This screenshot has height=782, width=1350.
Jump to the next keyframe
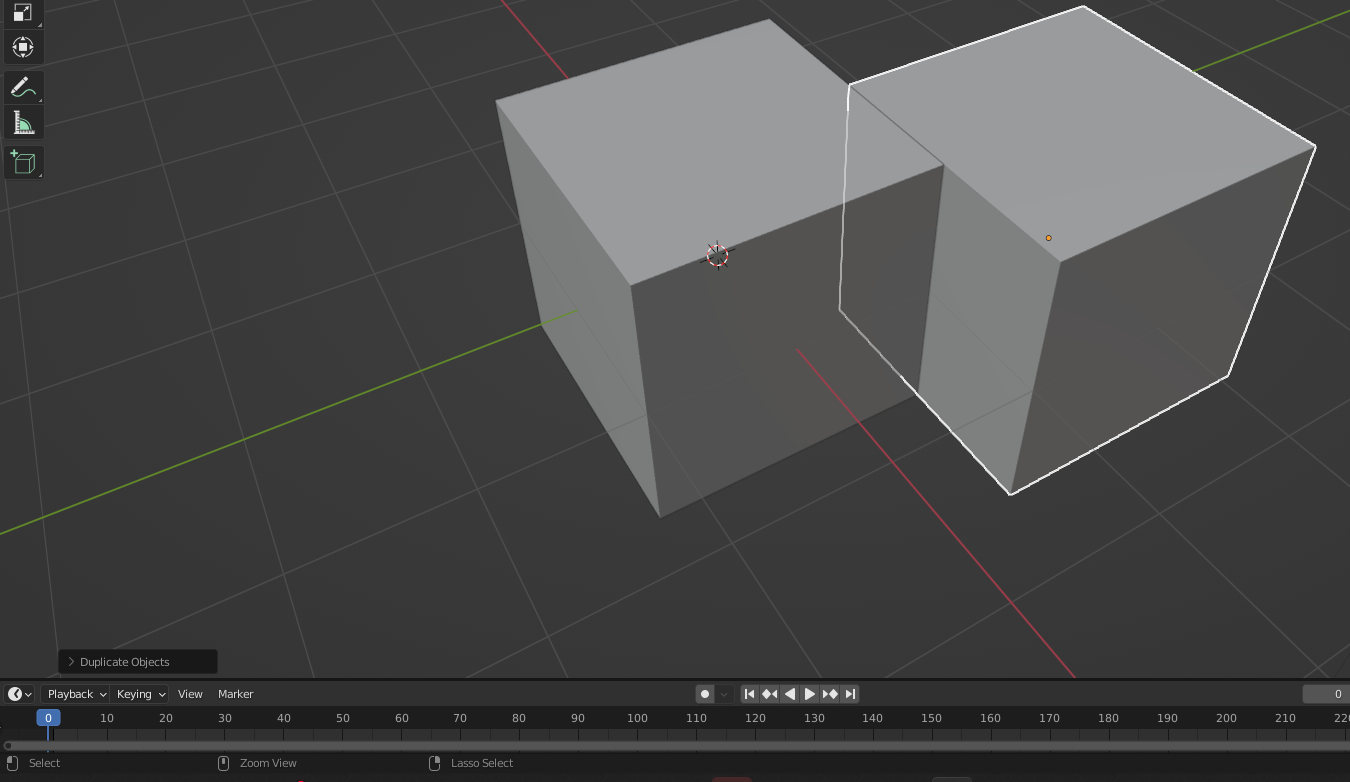[x=829, y=694]
